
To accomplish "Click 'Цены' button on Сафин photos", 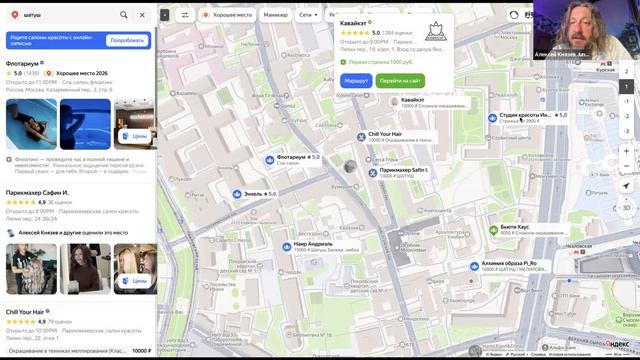I will coord(135,281).
